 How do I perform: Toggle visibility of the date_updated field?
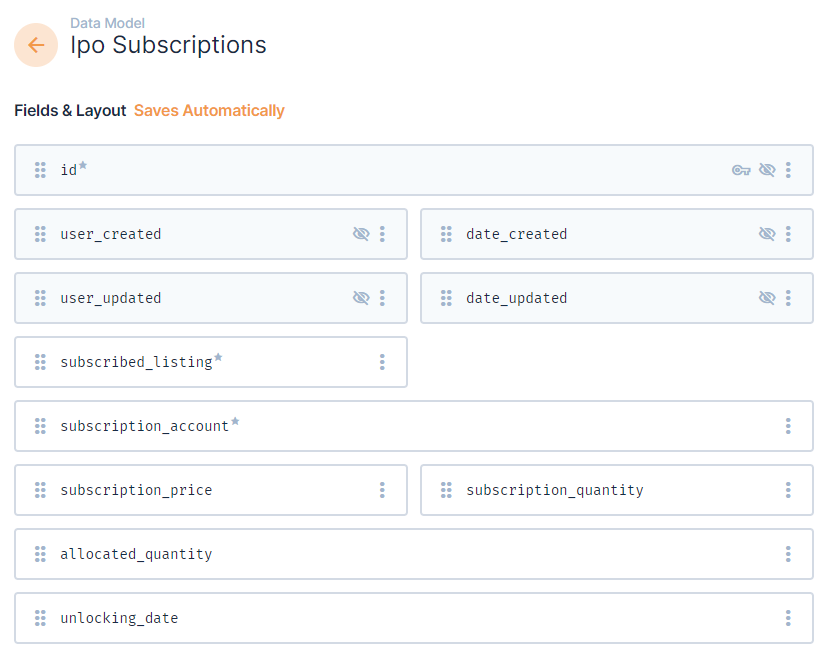(x=767, y=297)
